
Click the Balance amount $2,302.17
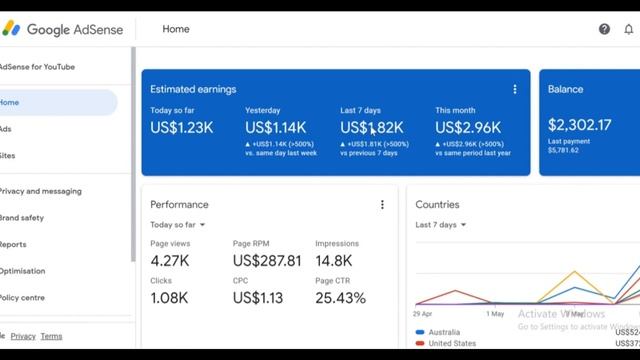tap(580, 125)
